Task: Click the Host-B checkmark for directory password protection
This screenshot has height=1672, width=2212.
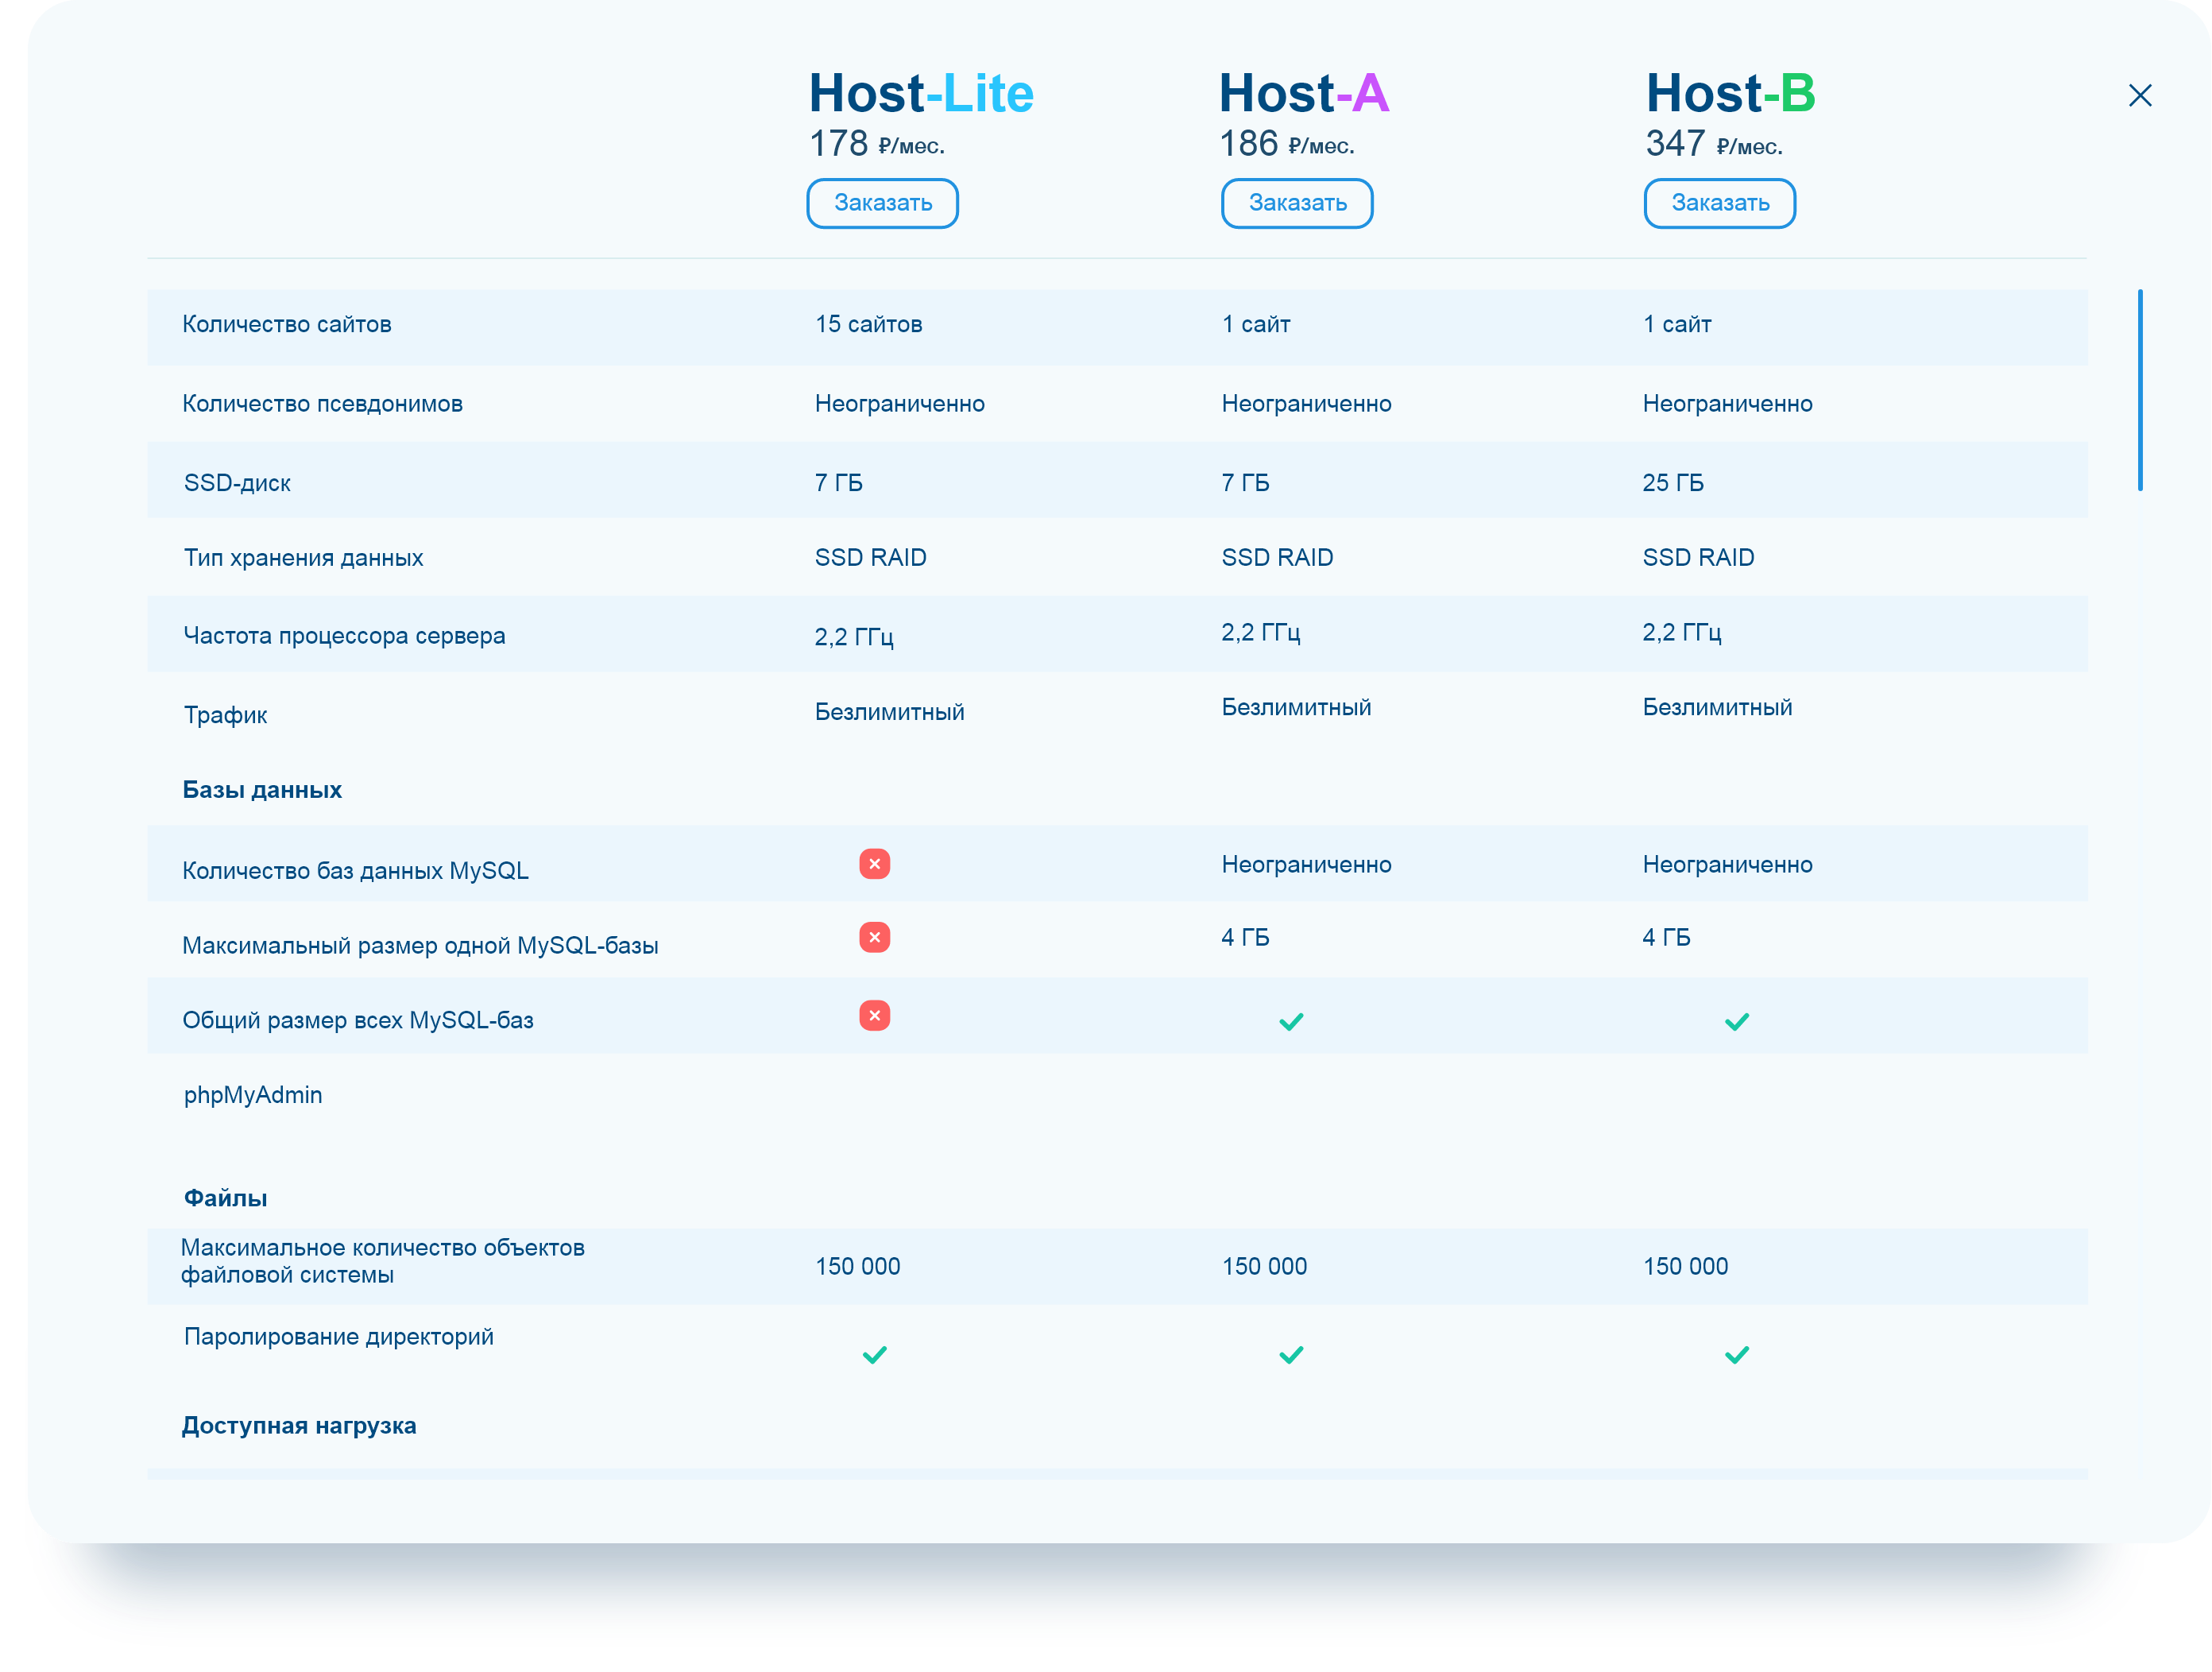Action: (x=1738, y=1356)
